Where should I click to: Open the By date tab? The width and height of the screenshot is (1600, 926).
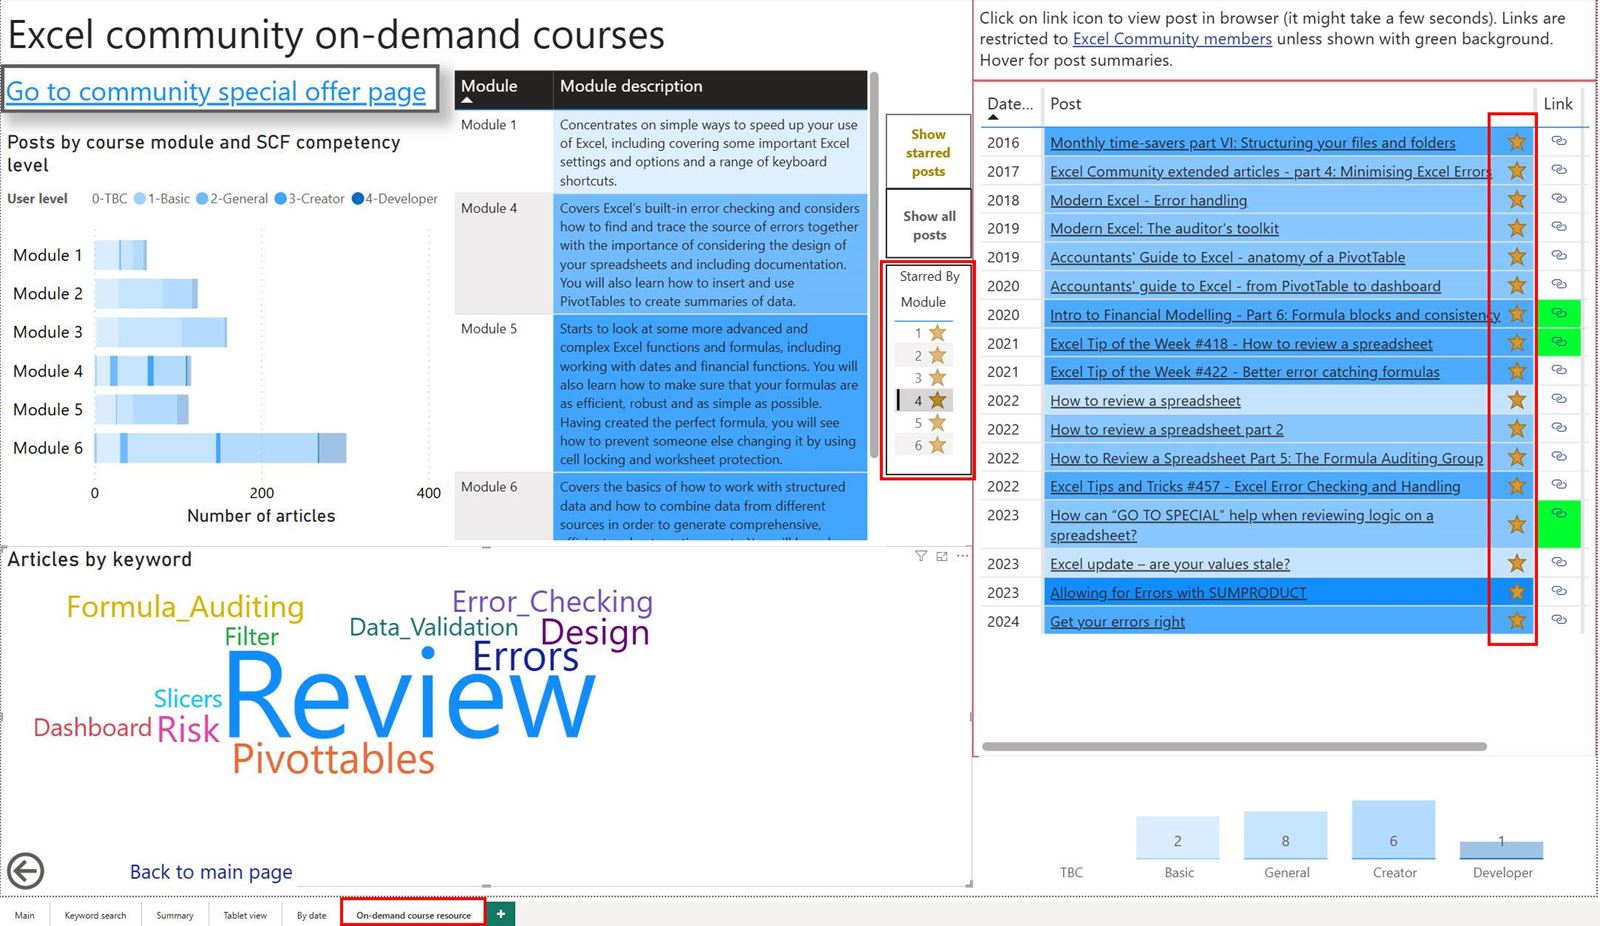[x=311, y=915]
